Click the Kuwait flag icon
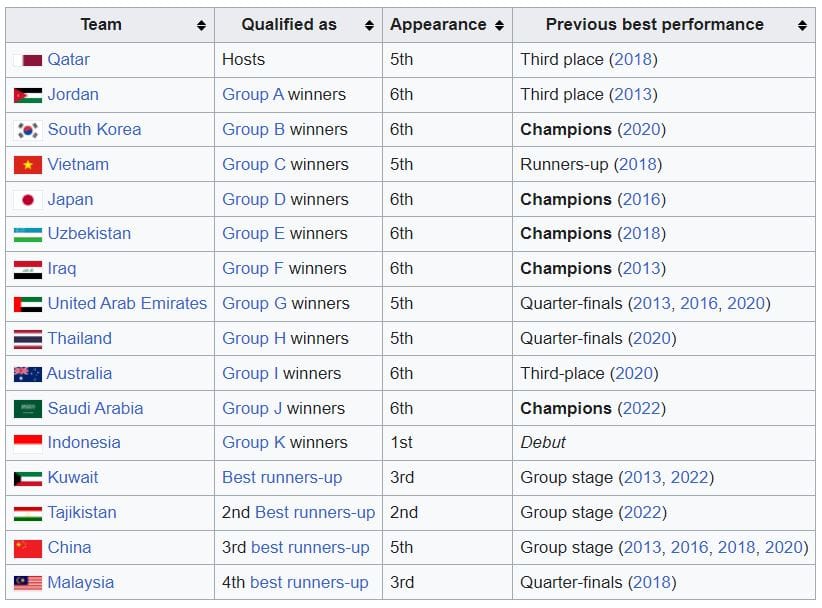 point(28,478)
